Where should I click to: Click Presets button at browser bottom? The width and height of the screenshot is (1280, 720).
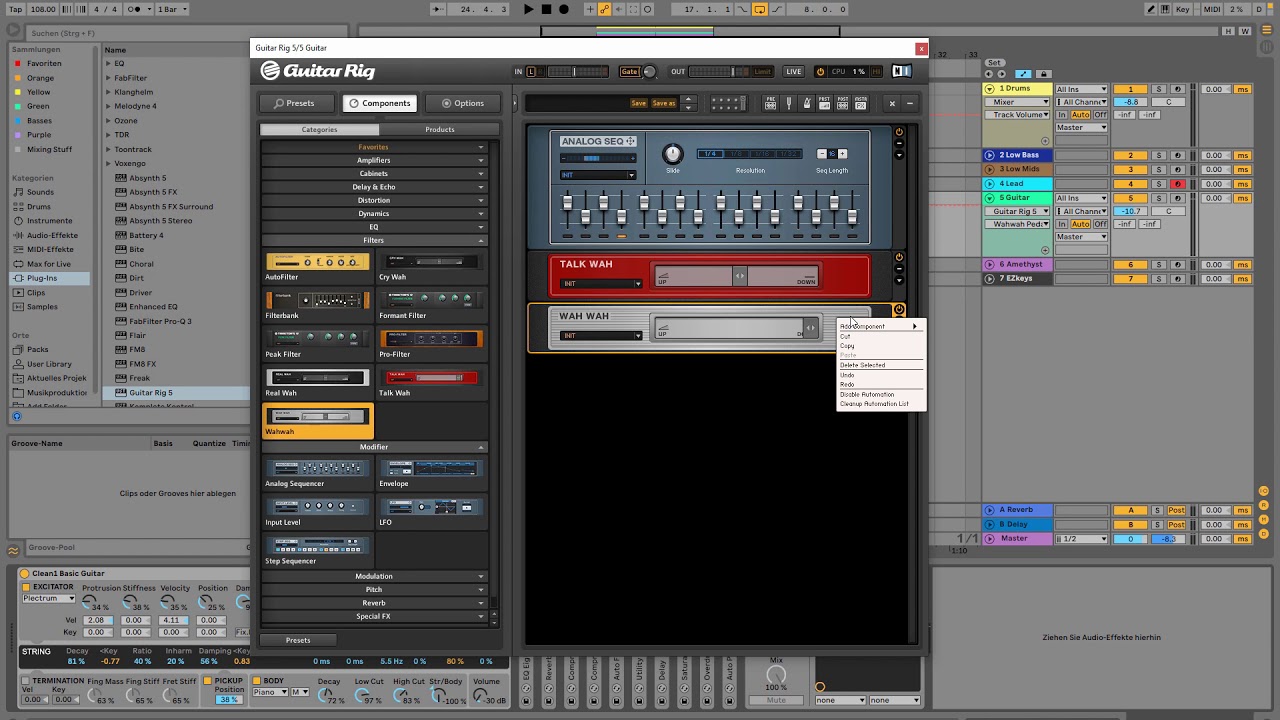pos(298,640)
